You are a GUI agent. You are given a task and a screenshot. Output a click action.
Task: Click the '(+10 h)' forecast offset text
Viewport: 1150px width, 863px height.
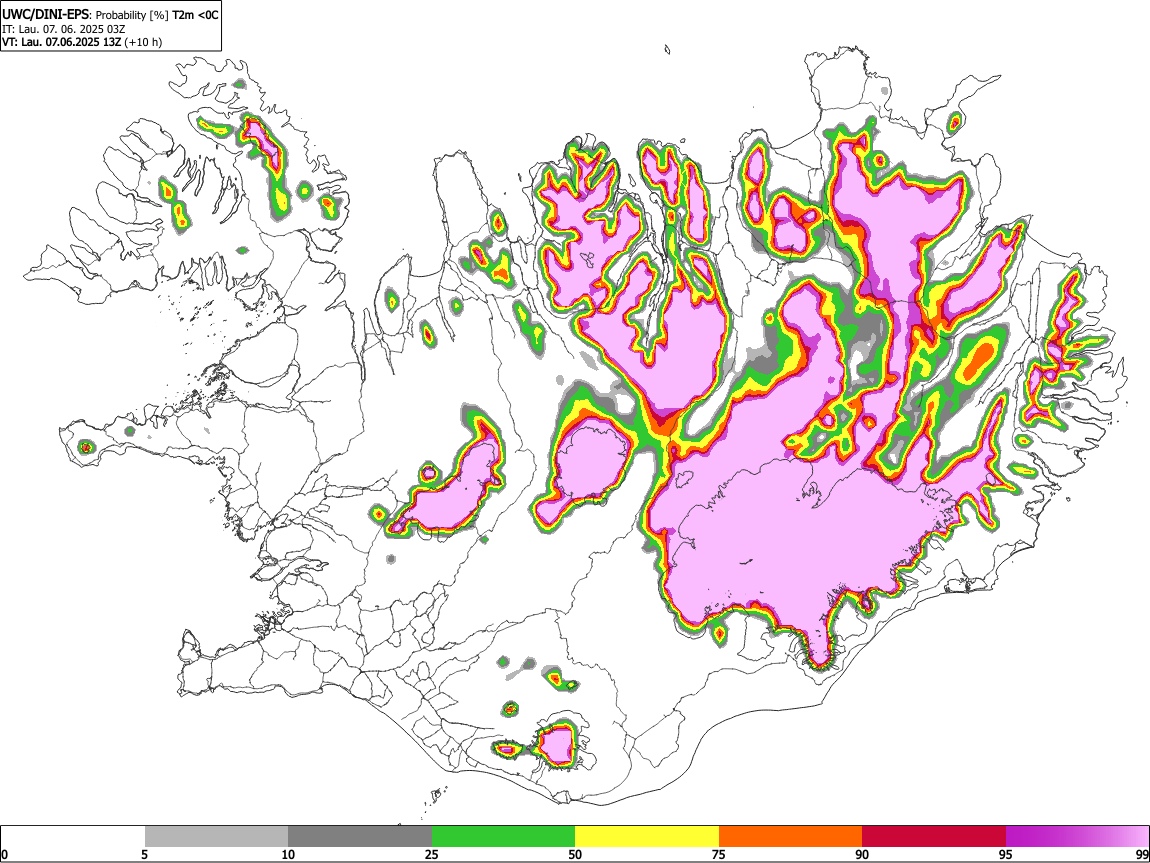click(x=143, y=42)
